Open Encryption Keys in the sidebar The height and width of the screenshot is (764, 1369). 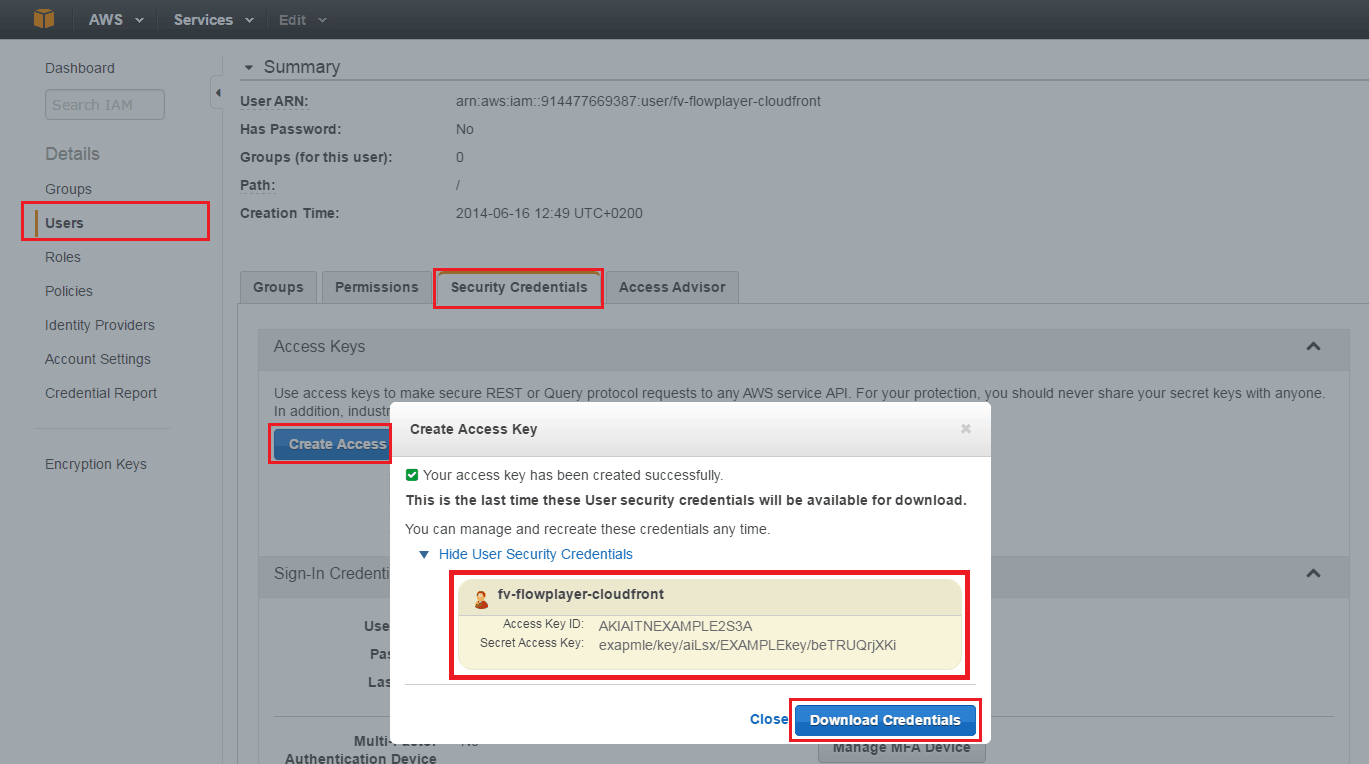[x=96, y=464]
